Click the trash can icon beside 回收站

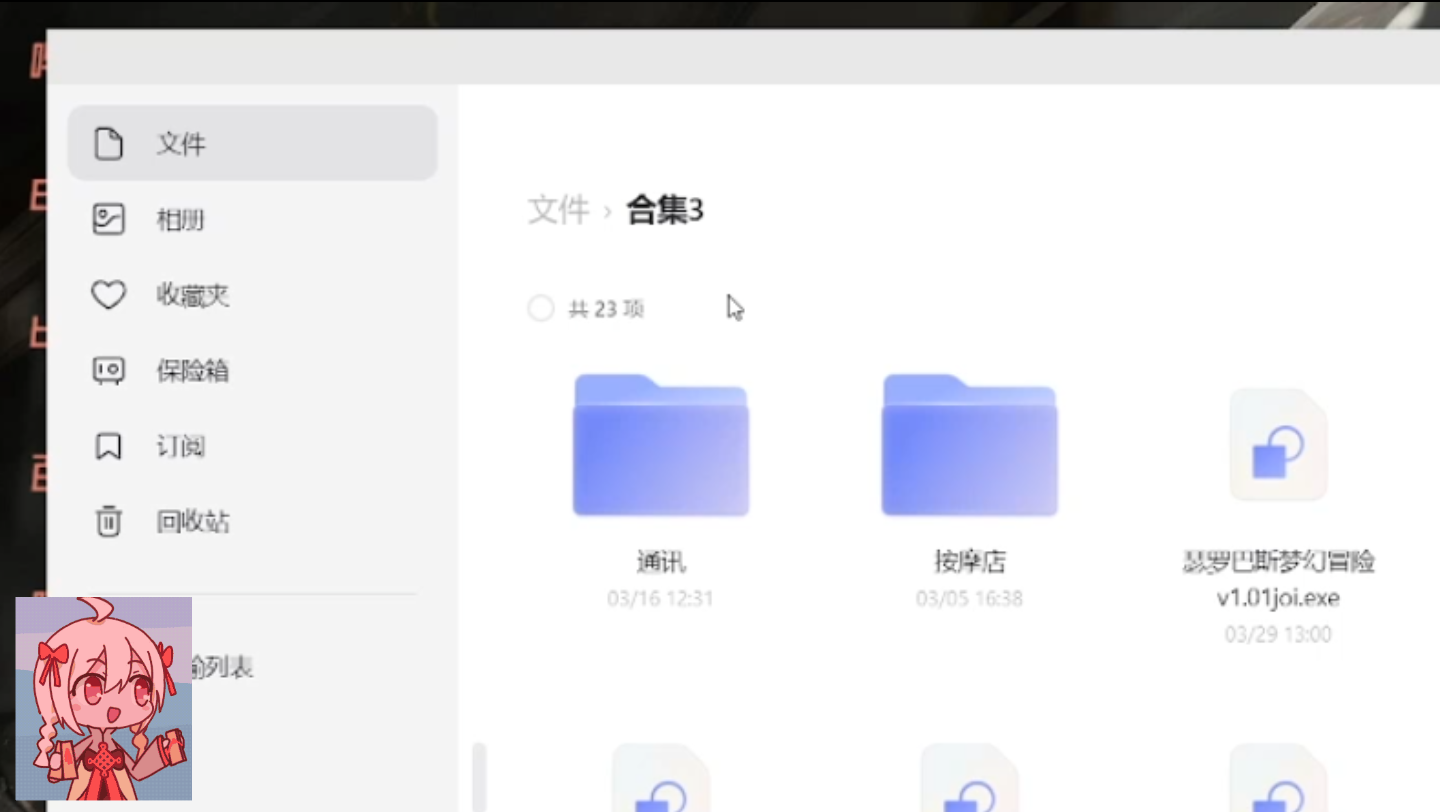pyautogui.click(x=108, y=521)
